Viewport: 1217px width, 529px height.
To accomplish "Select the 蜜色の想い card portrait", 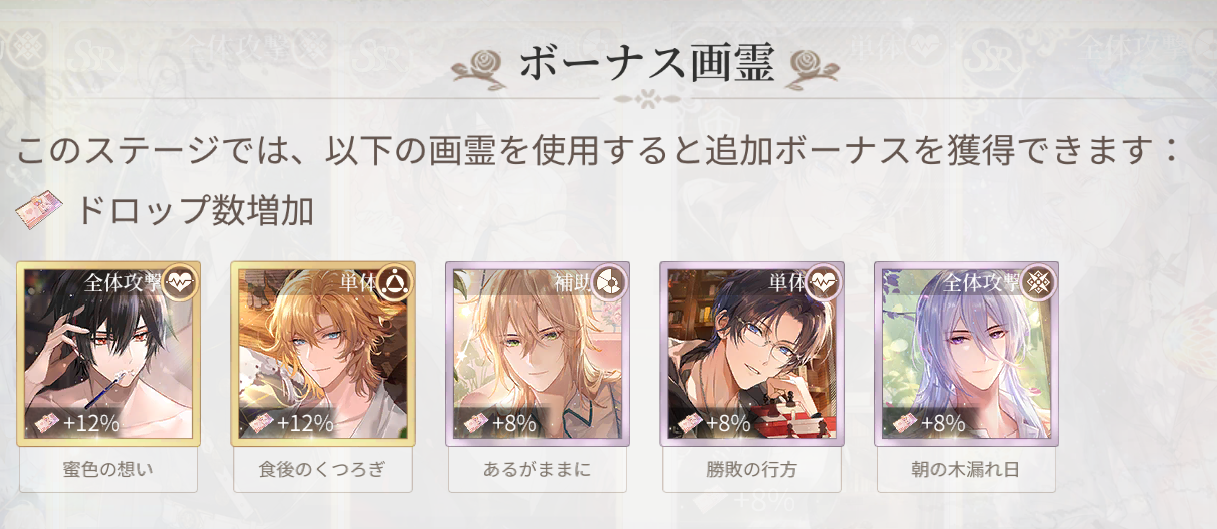I will (109, 354).
